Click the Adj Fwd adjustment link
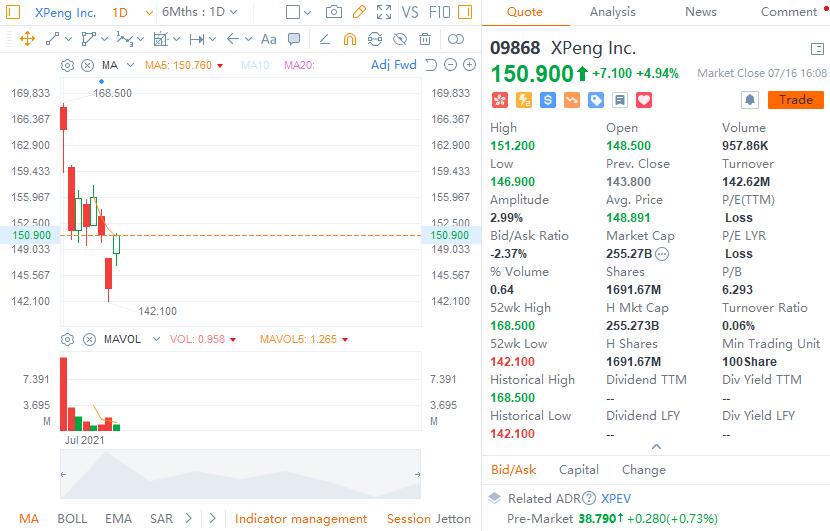The image size is (830, 531). click(x=394, y=65)
